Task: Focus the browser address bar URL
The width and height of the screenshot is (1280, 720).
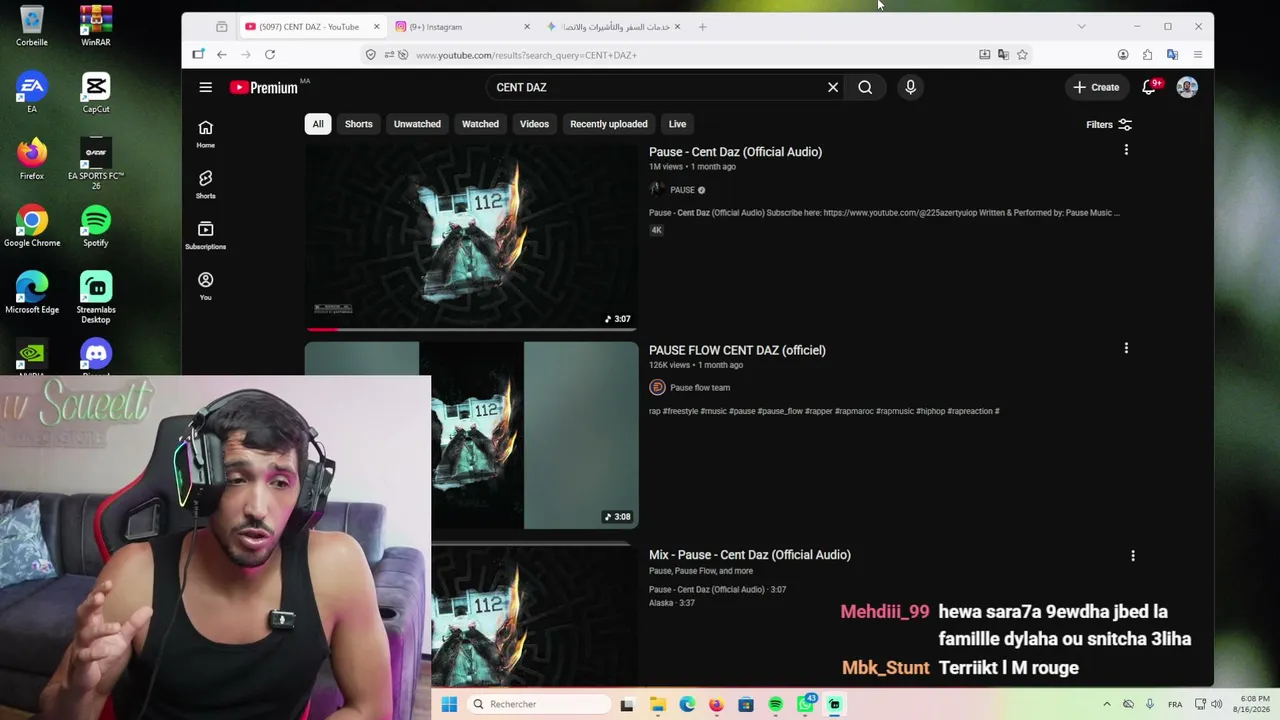Action: pos(690,55)
